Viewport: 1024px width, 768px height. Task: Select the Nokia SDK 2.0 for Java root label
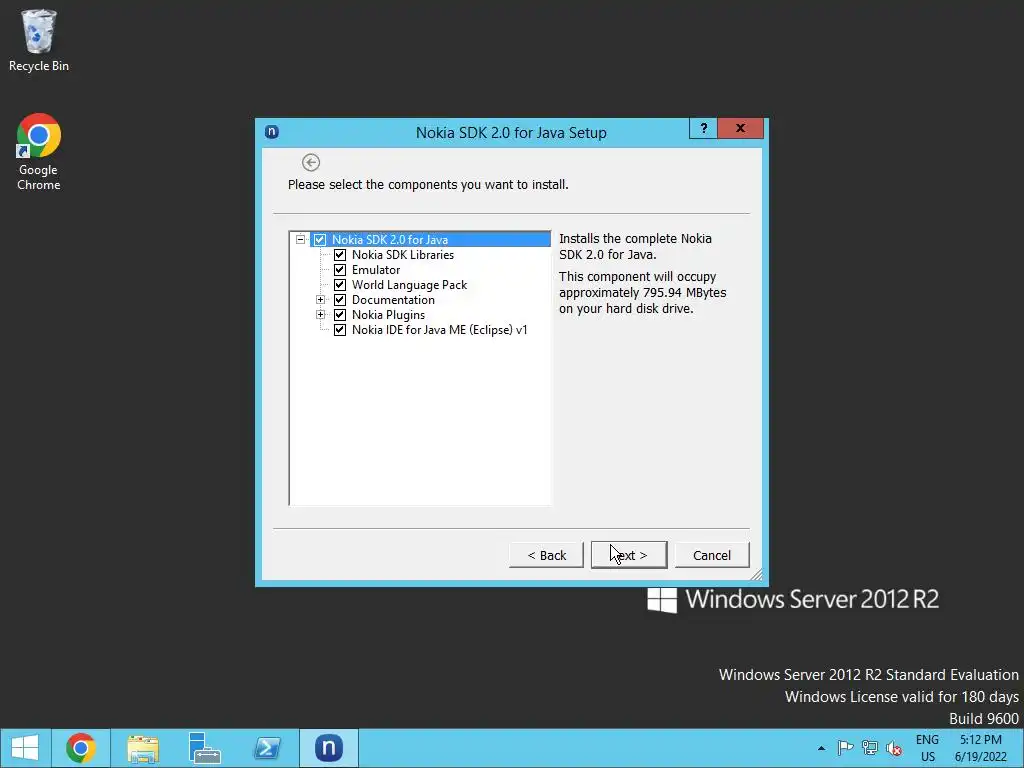click(x=390, y=240)
